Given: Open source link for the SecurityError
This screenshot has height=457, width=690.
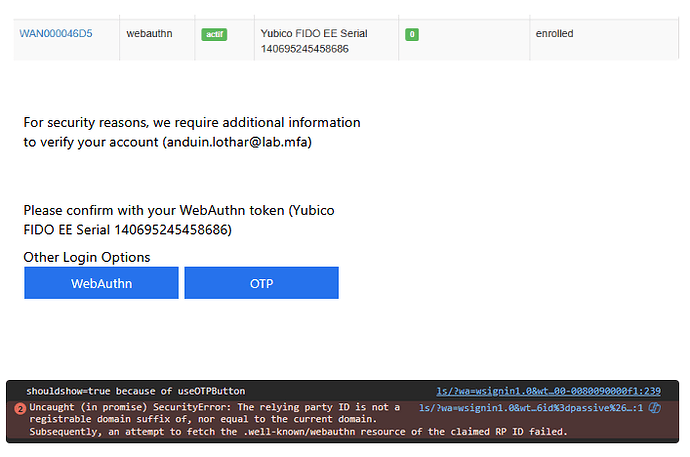Looking at the screenshot, I should [x=531, y=408].
